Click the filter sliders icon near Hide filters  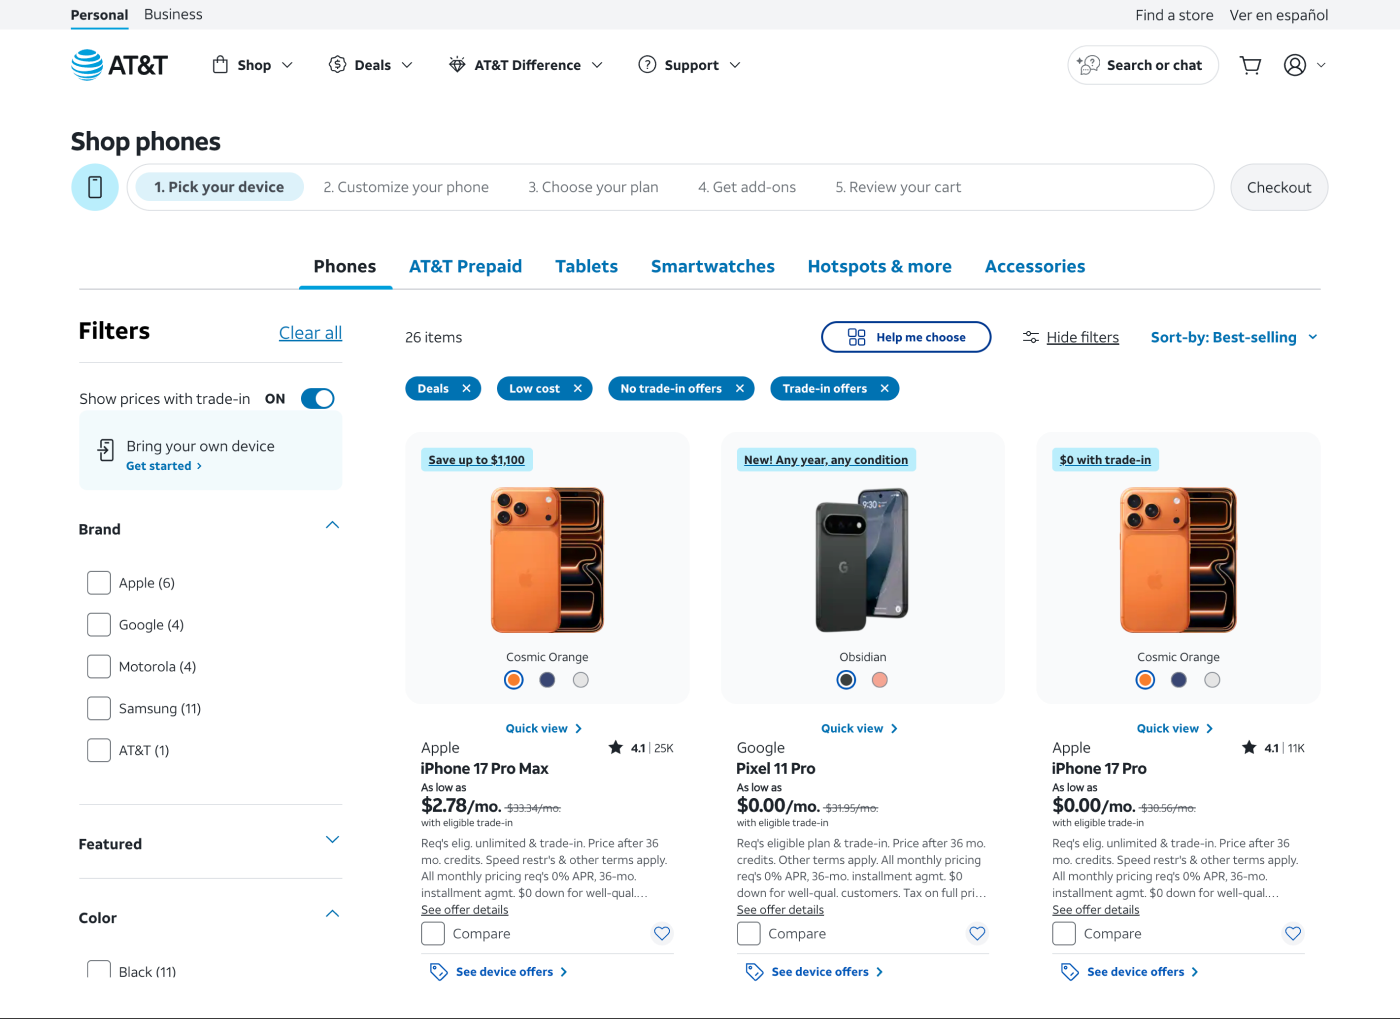[1030, 337]
